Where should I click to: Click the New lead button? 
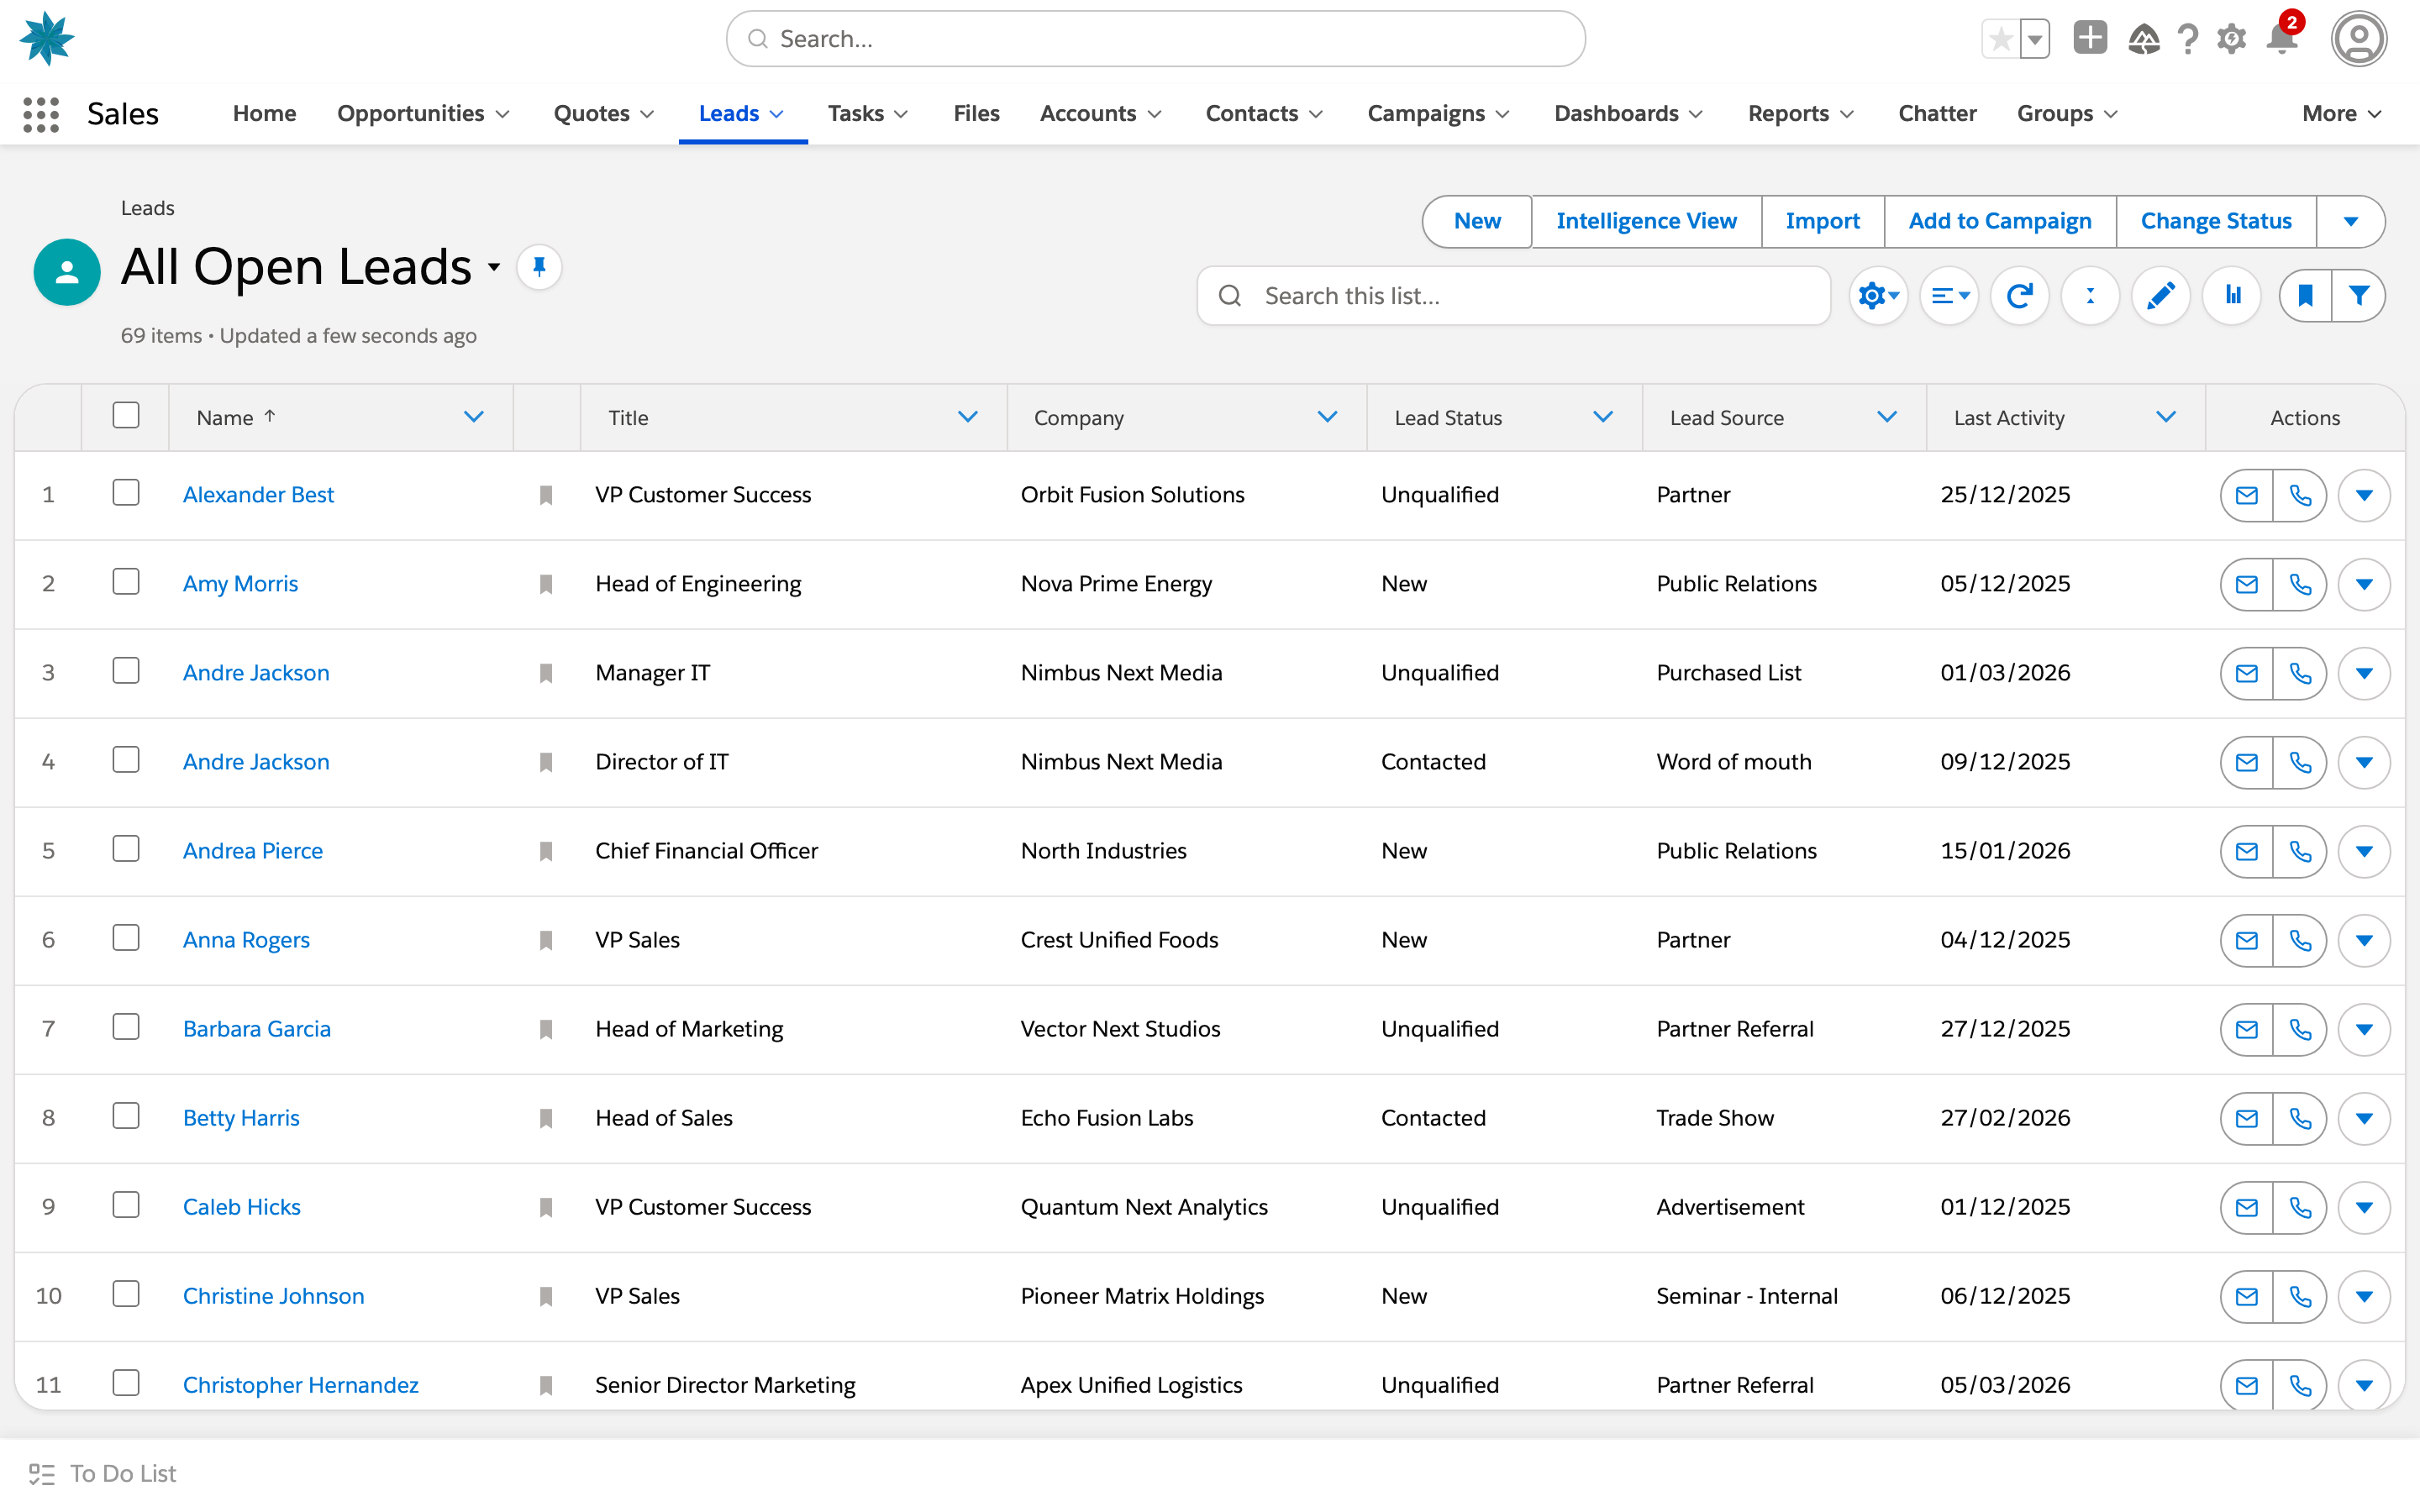pos(1477,221)
